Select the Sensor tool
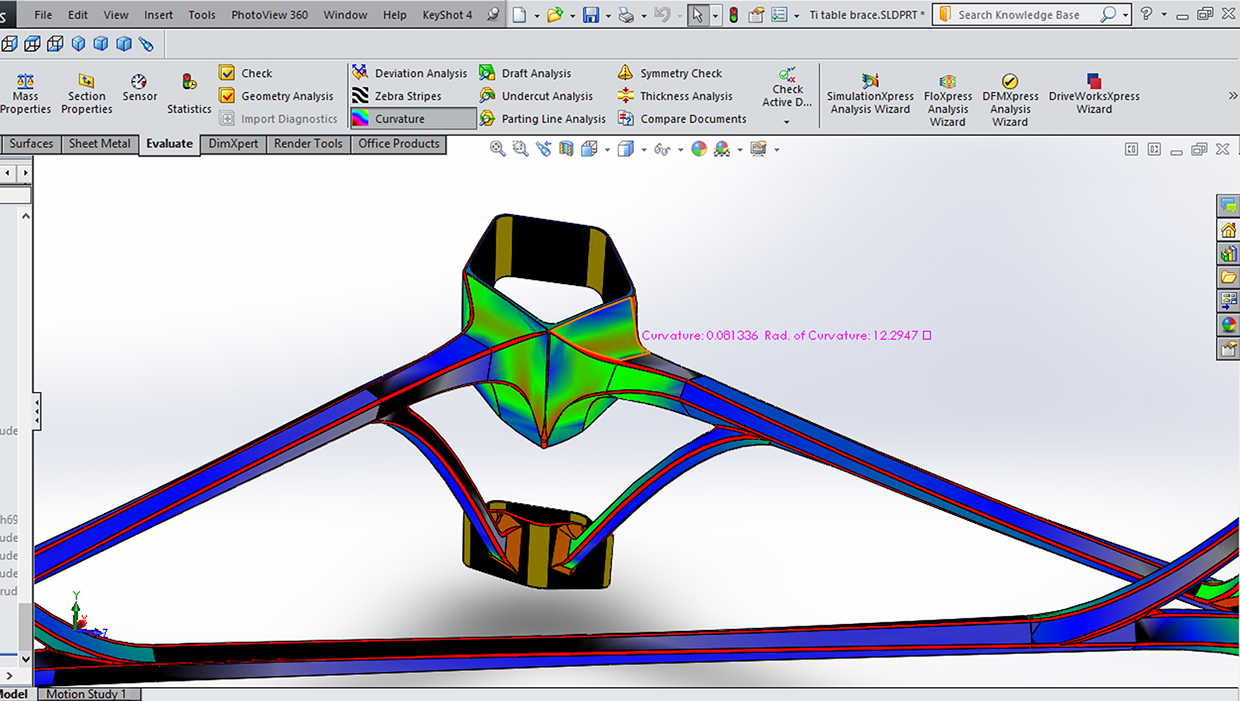Viewport: 1240px width, 701px height. pos(139,88)
